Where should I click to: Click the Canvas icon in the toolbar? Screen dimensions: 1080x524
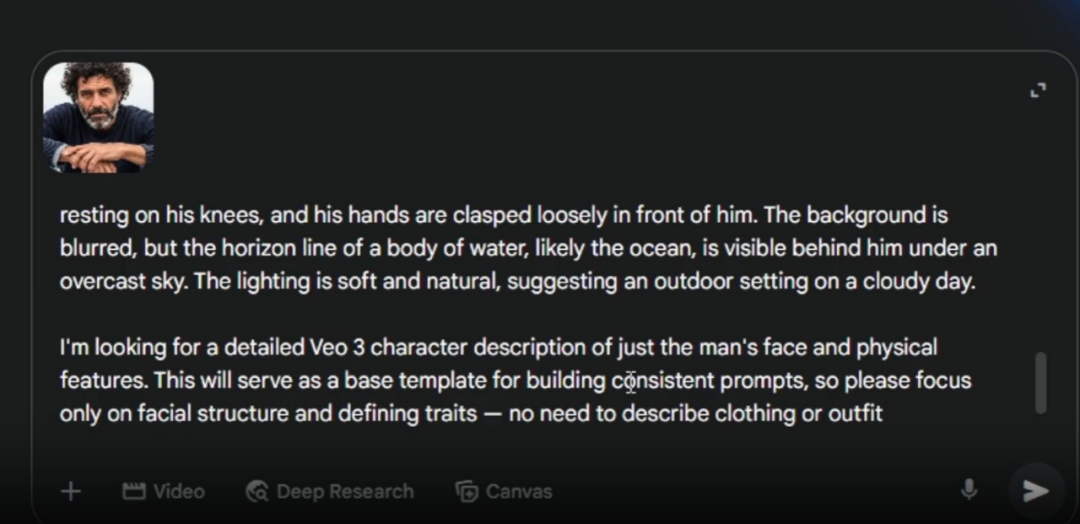(466, 491)
